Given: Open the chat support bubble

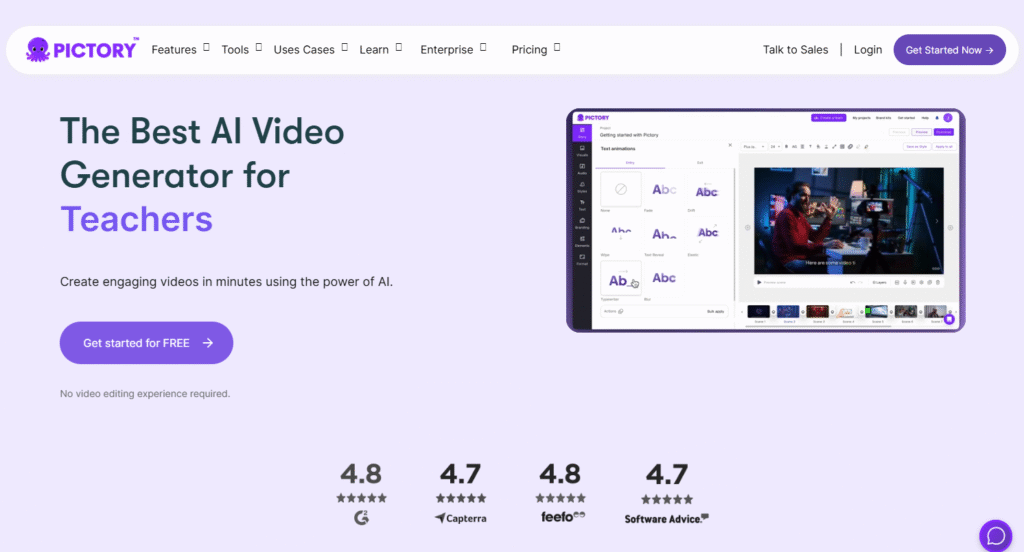Looking at the screenshot, I should [996, 536].
